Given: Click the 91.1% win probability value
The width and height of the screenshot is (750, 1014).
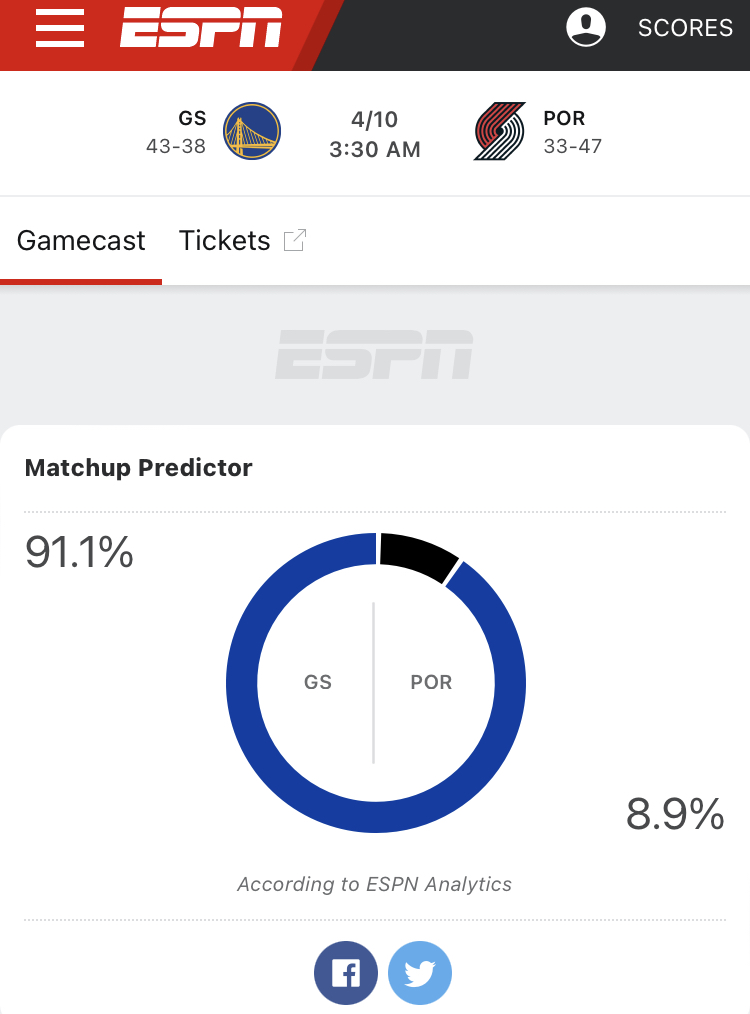Looking at the screenshot, I should 79,552.
